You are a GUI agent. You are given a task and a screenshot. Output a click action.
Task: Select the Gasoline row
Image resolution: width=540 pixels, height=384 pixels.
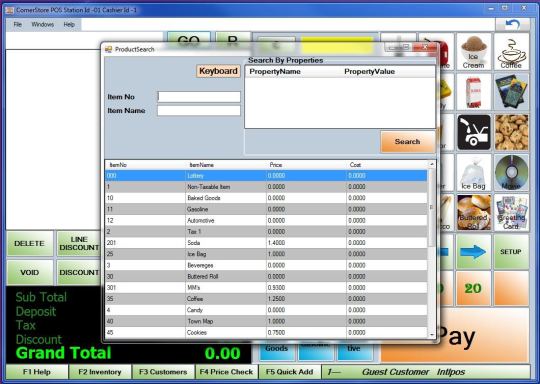(266, 209)
